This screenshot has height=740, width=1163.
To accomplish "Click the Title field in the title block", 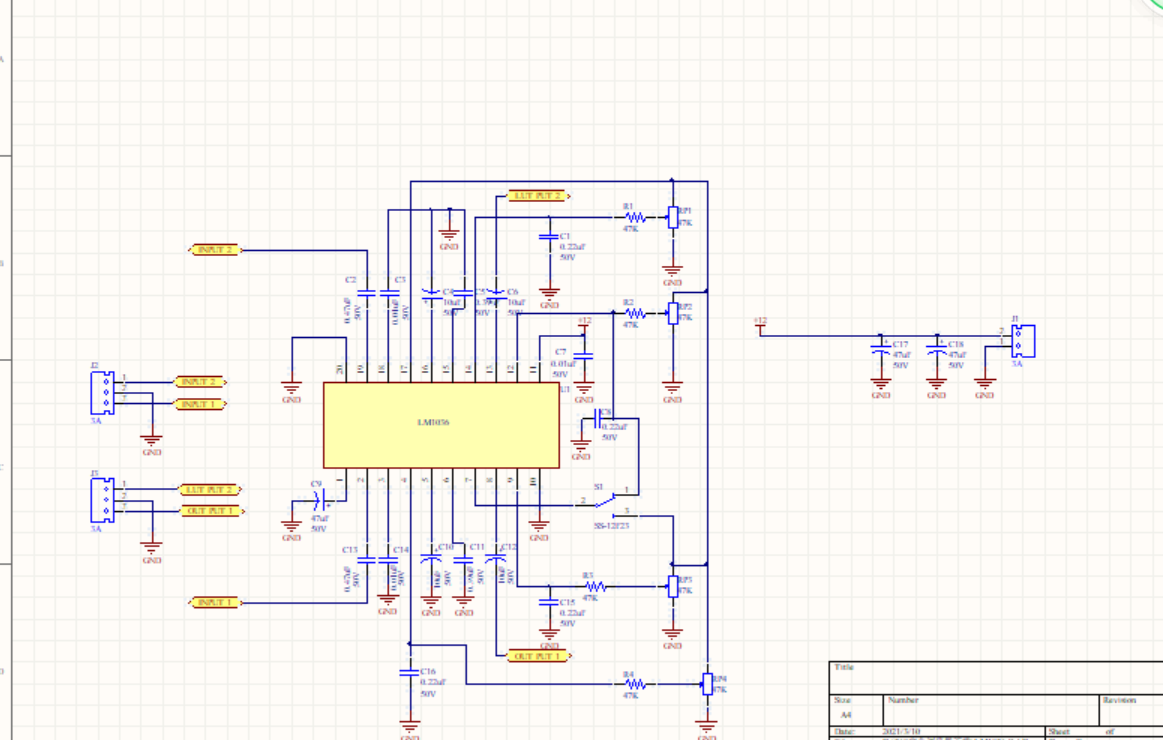I will pyautogui.click(x=995, y=677).
